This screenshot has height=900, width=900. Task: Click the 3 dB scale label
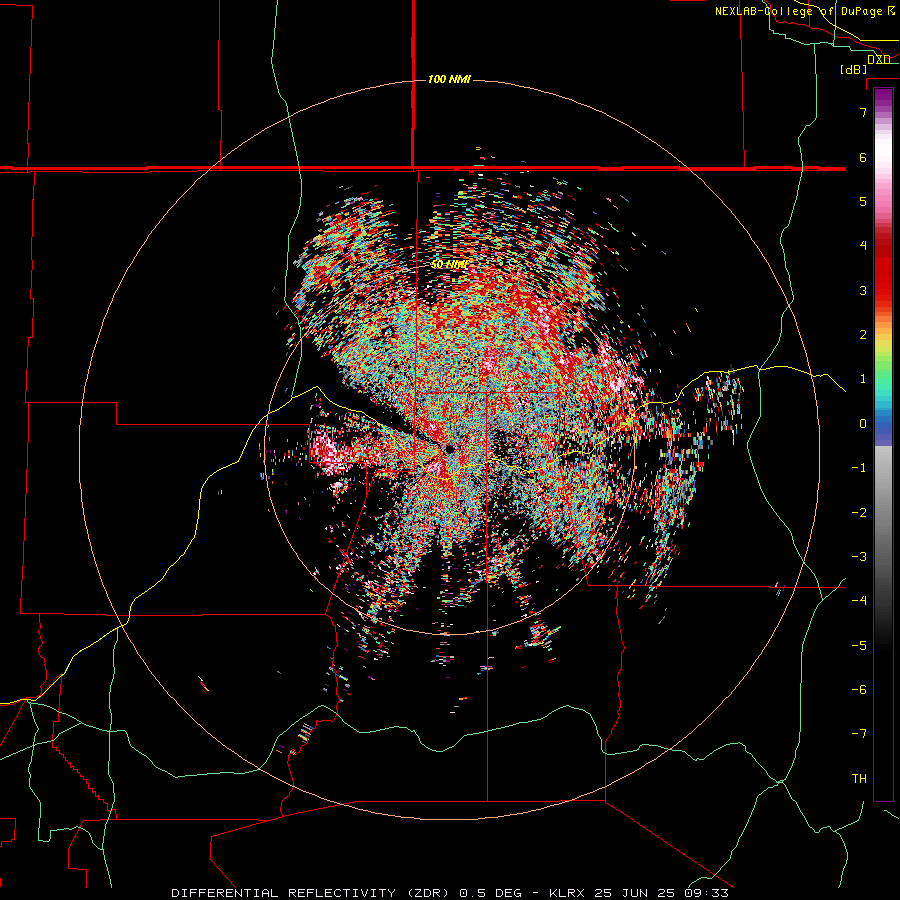pyautogui.click(x=863, y=290)
